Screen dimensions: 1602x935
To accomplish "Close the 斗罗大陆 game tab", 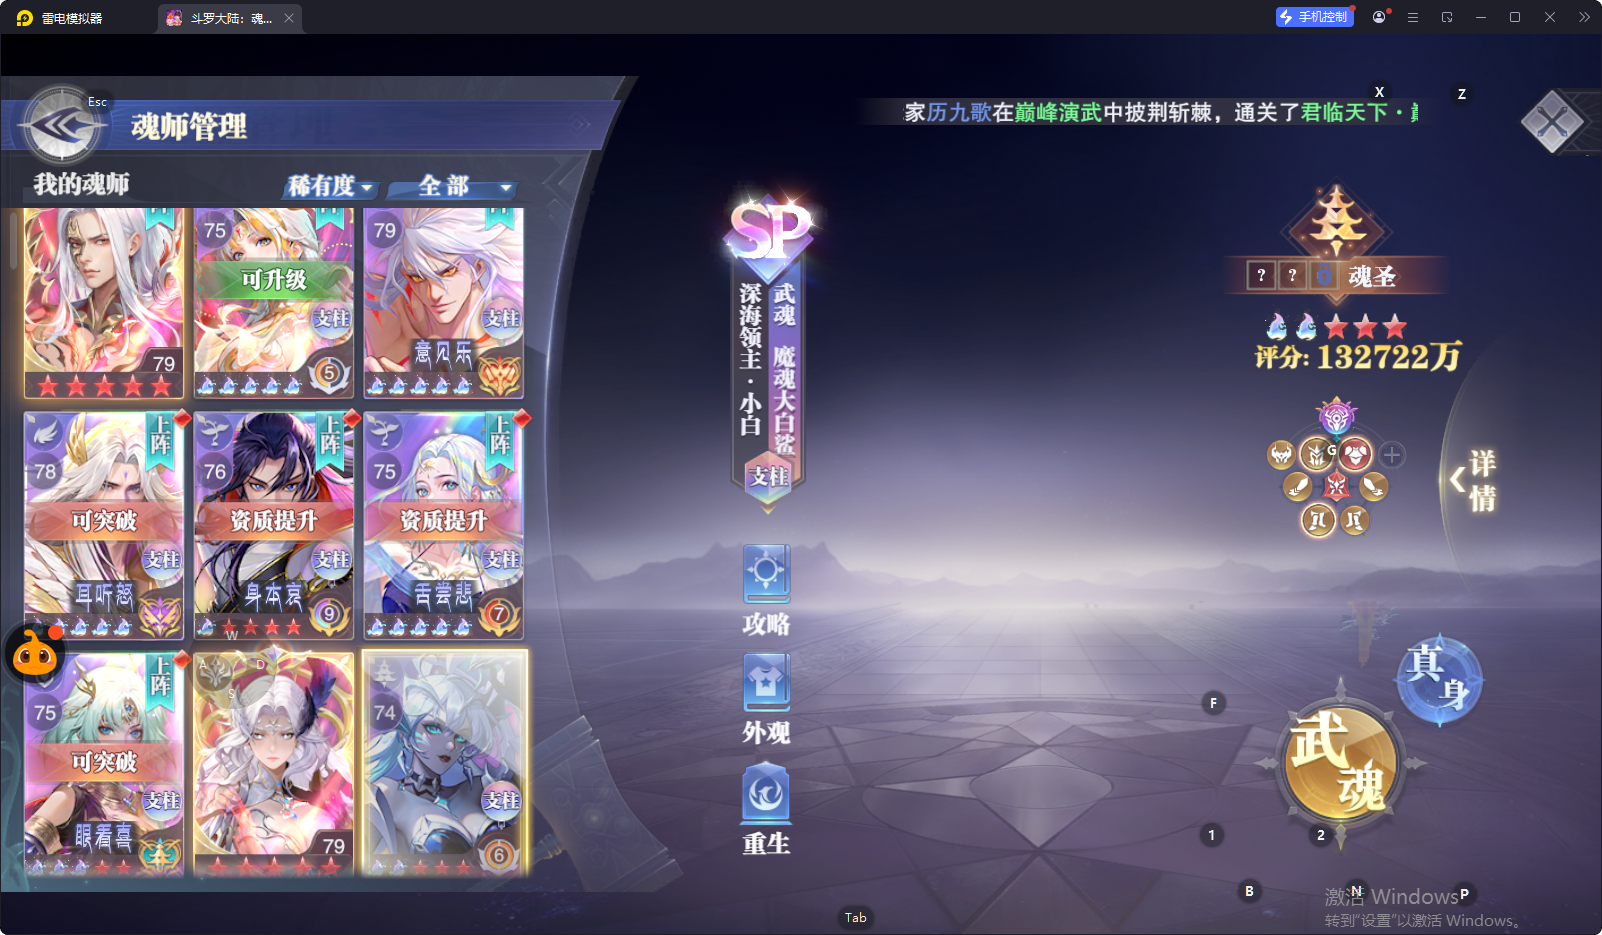I will click(289, 18).
